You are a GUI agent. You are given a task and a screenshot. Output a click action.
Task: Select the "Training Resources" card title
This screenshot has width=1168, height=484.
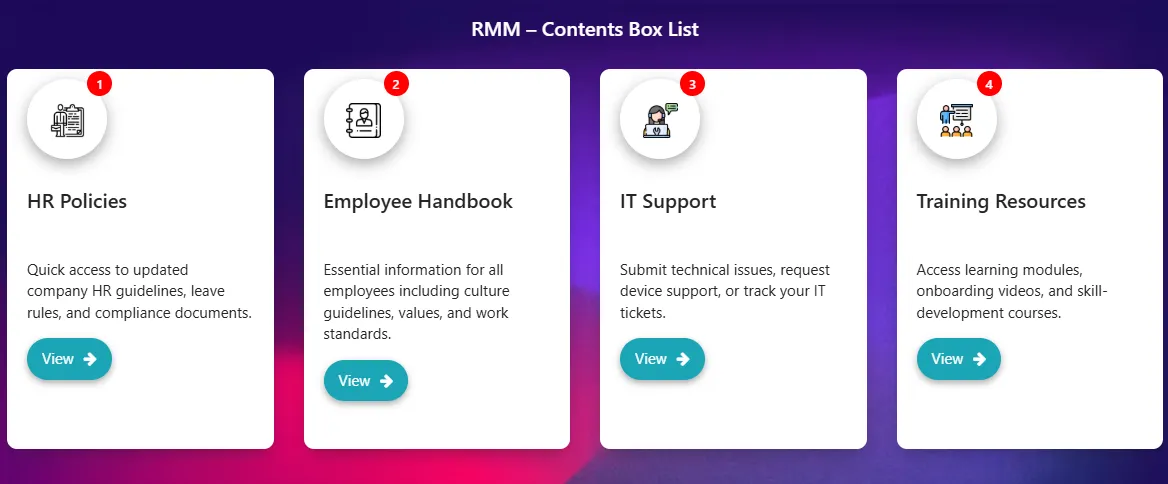pyautogui.click(x=1000, y=202)
